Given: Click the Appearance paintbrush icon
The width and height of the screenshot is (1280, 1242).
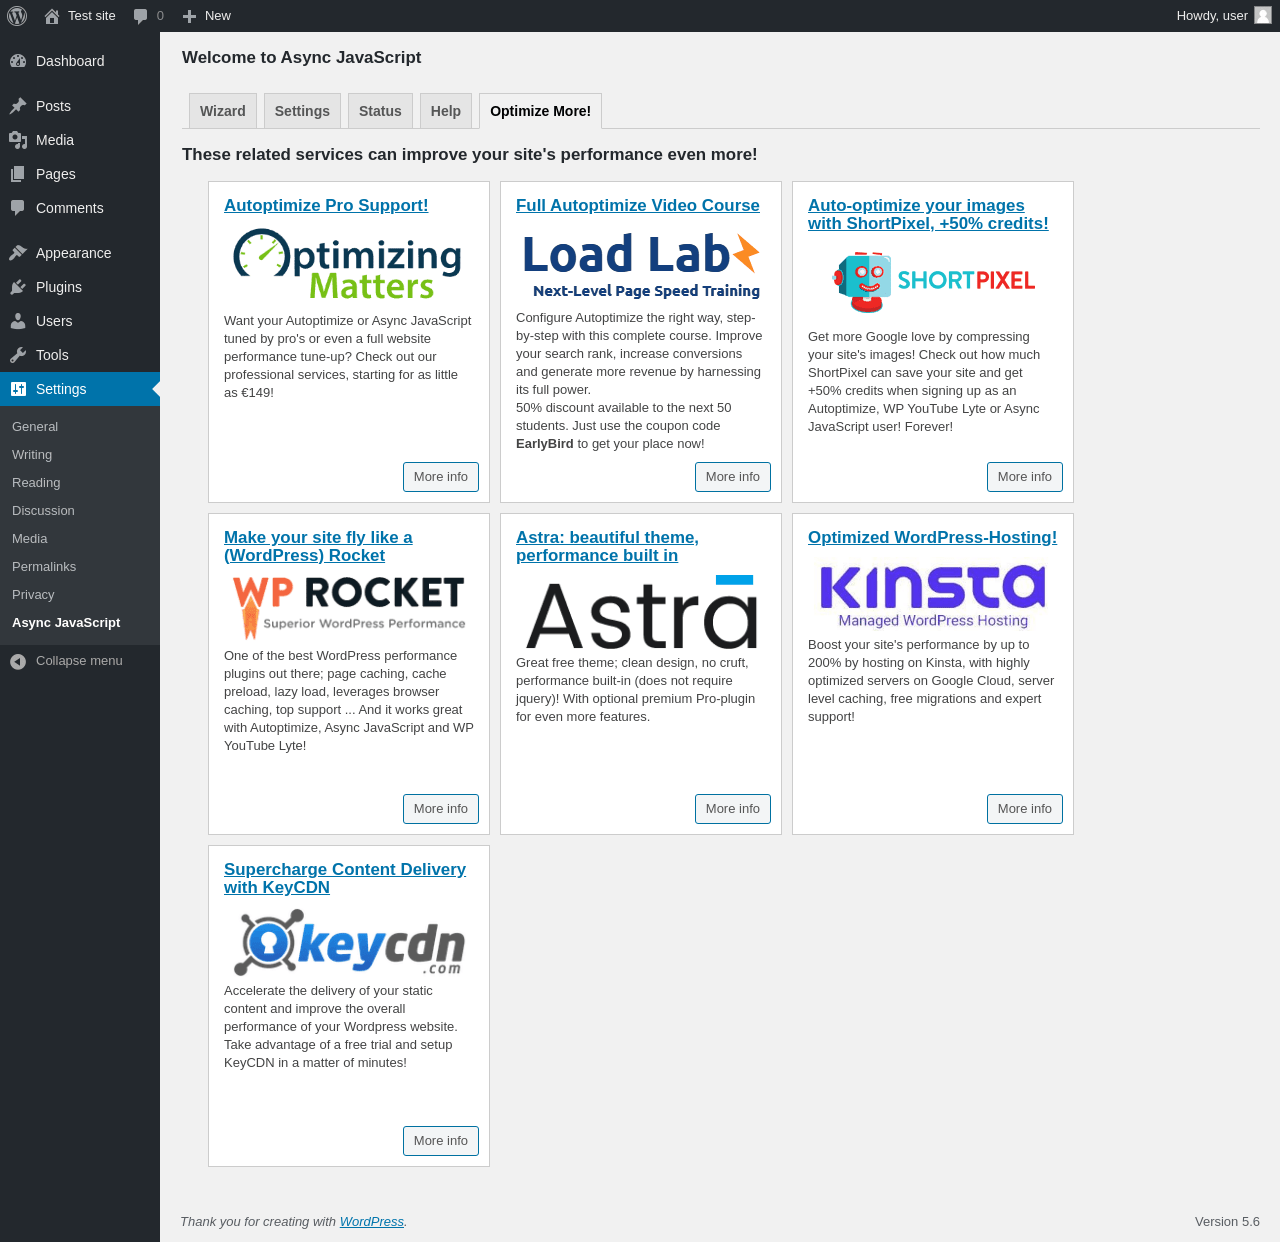Looking at the screenshot, I should 18,253.
